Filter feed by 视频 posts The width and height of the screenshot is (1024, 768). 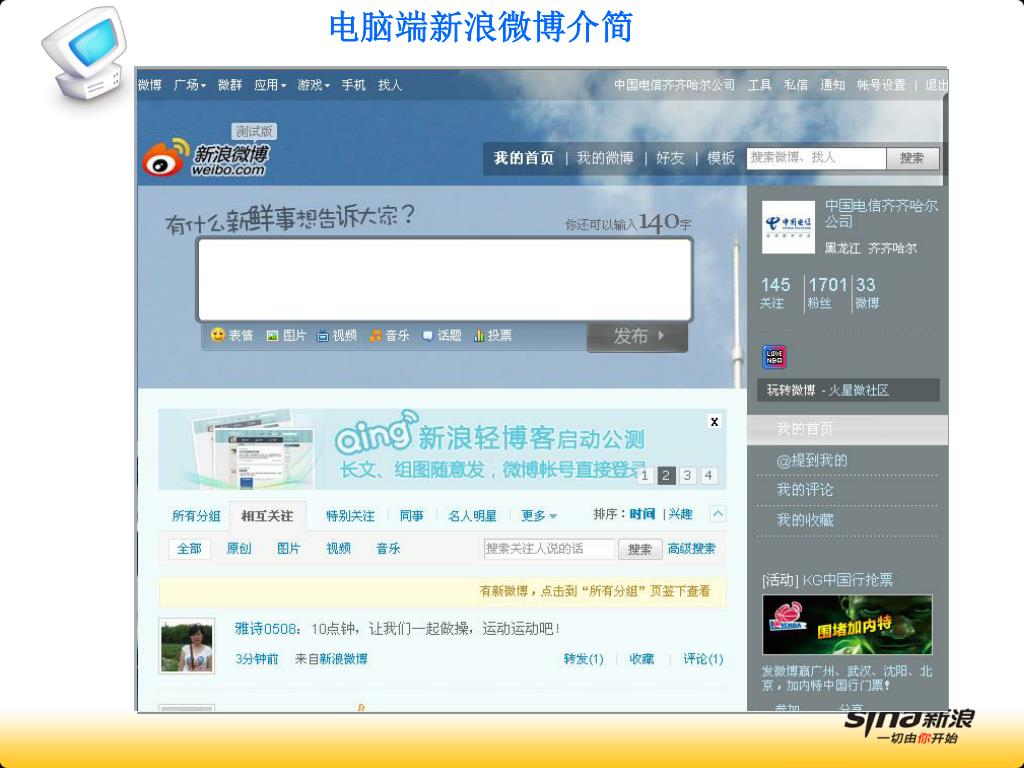pos(338,549)
